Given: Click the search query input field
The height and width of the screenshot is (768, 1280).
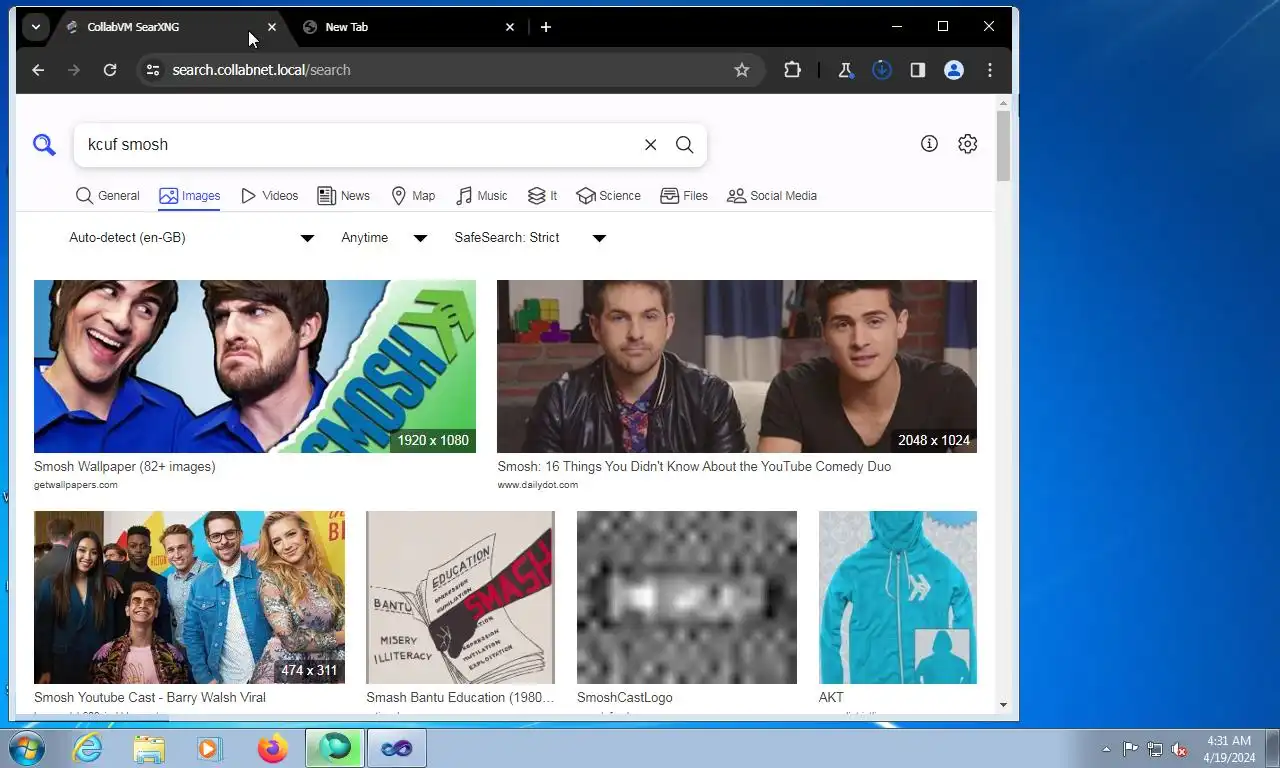Looking at the screenshot, I should [x=360, y=145].
